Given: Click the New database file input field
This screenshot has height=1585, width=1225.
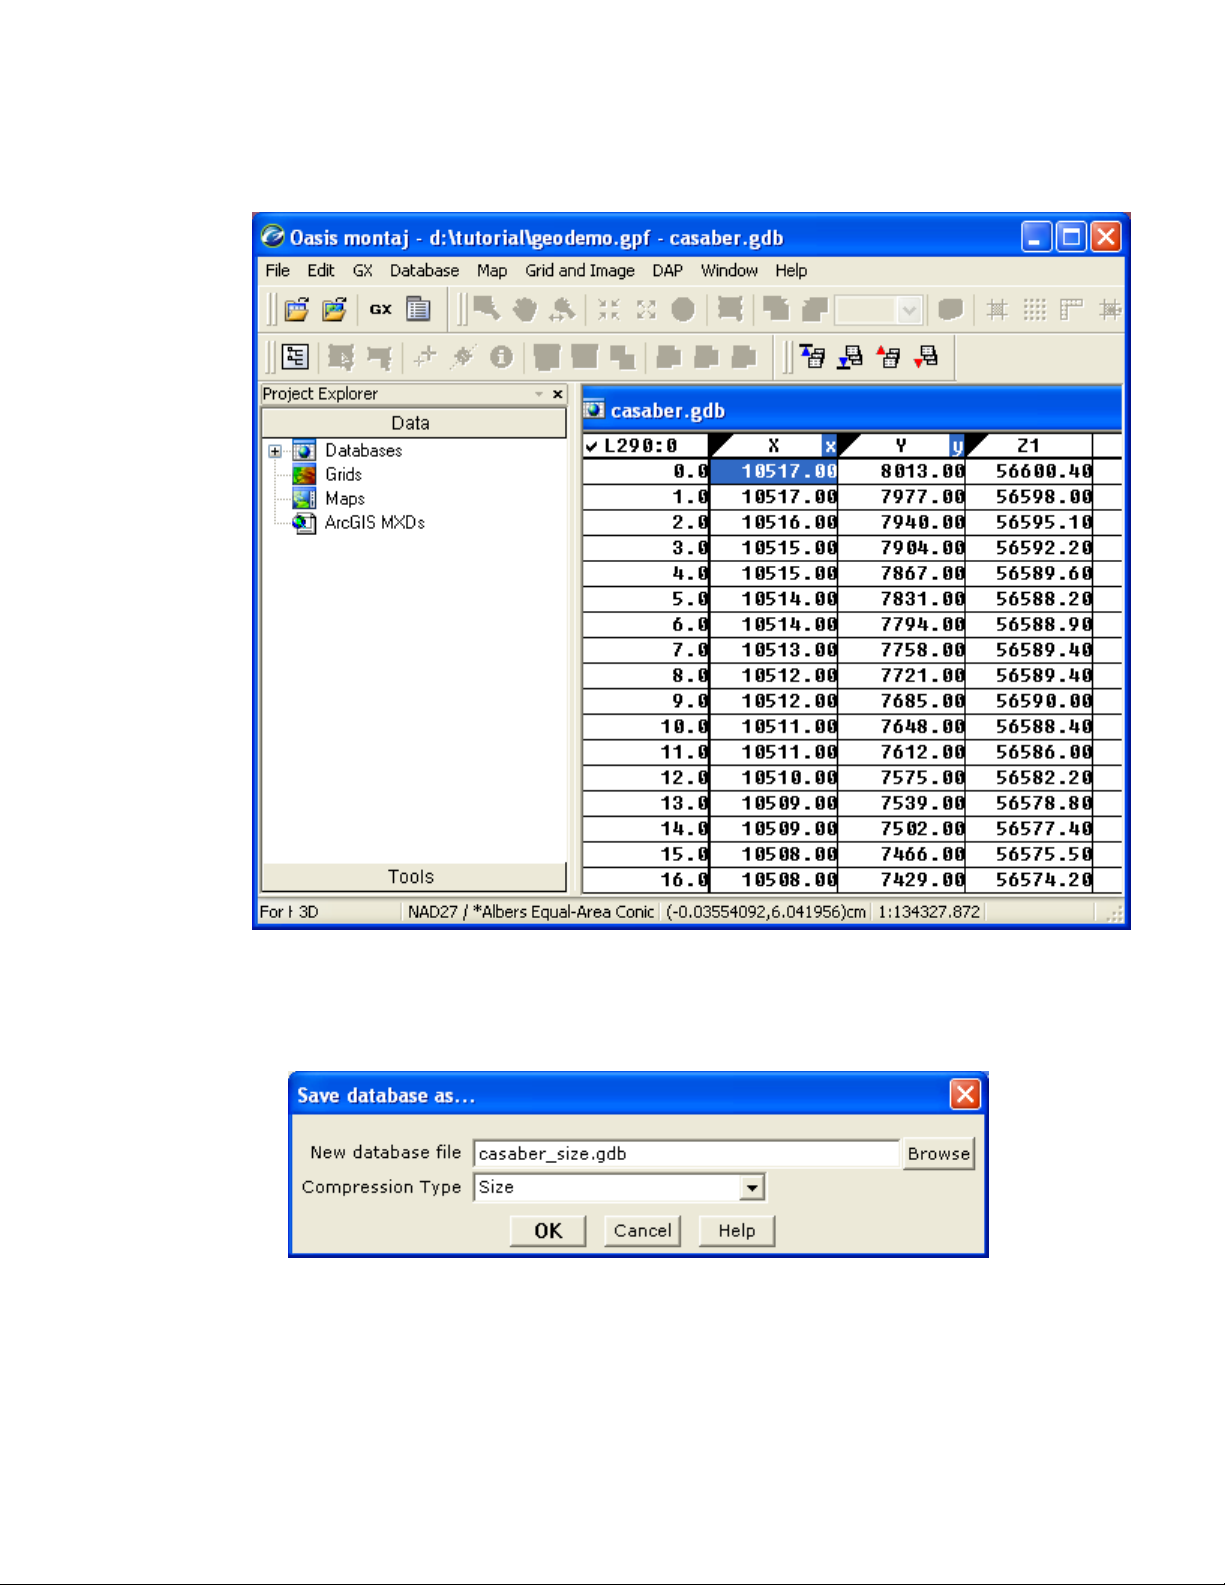Looking at the screenshot, I should click(686, 1153).
